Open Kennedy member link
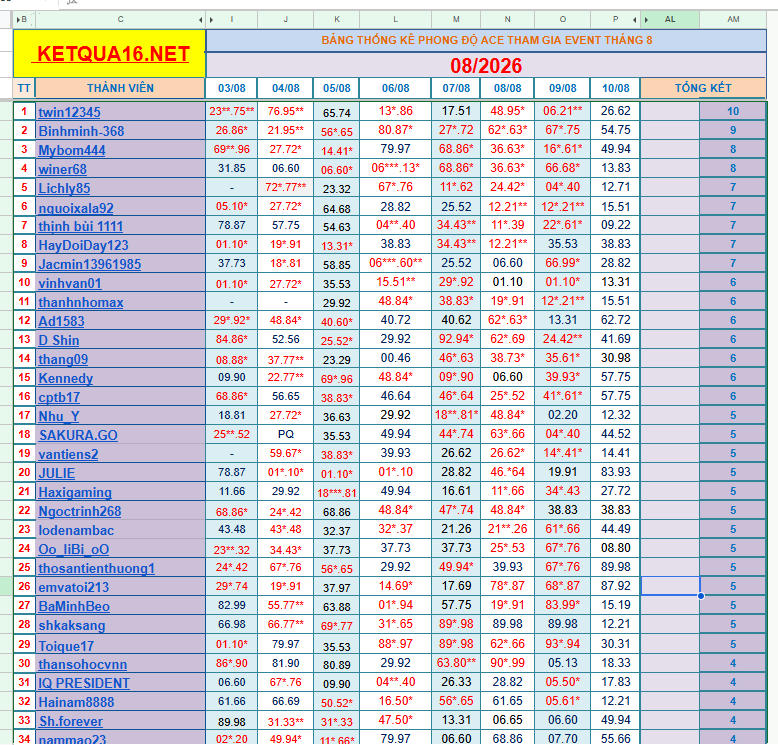This screenshot has height=745, width=778. (66, 378)
